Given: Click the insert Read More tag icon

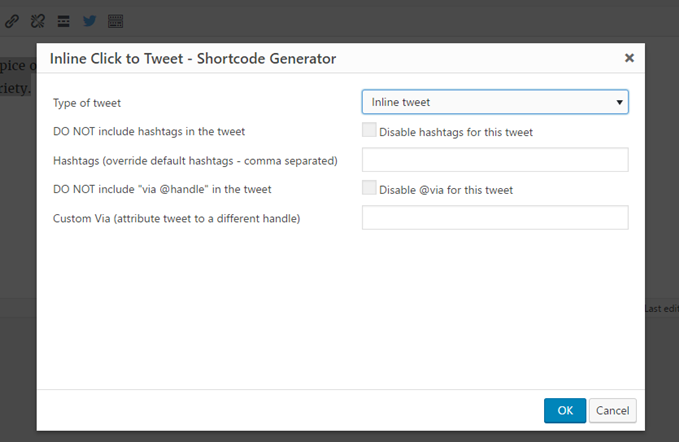Looking at the screenshot, I should click(64, 21).
